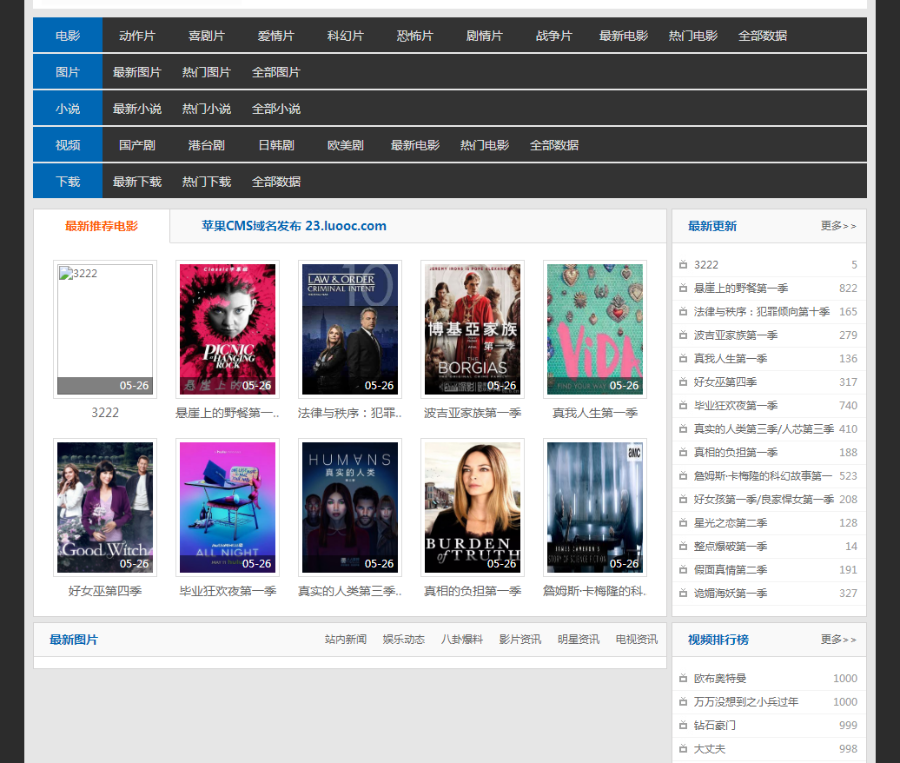Browse 港台剧 videos
Viewport: 900px width, 763px height.
click(x=207, y=145)
